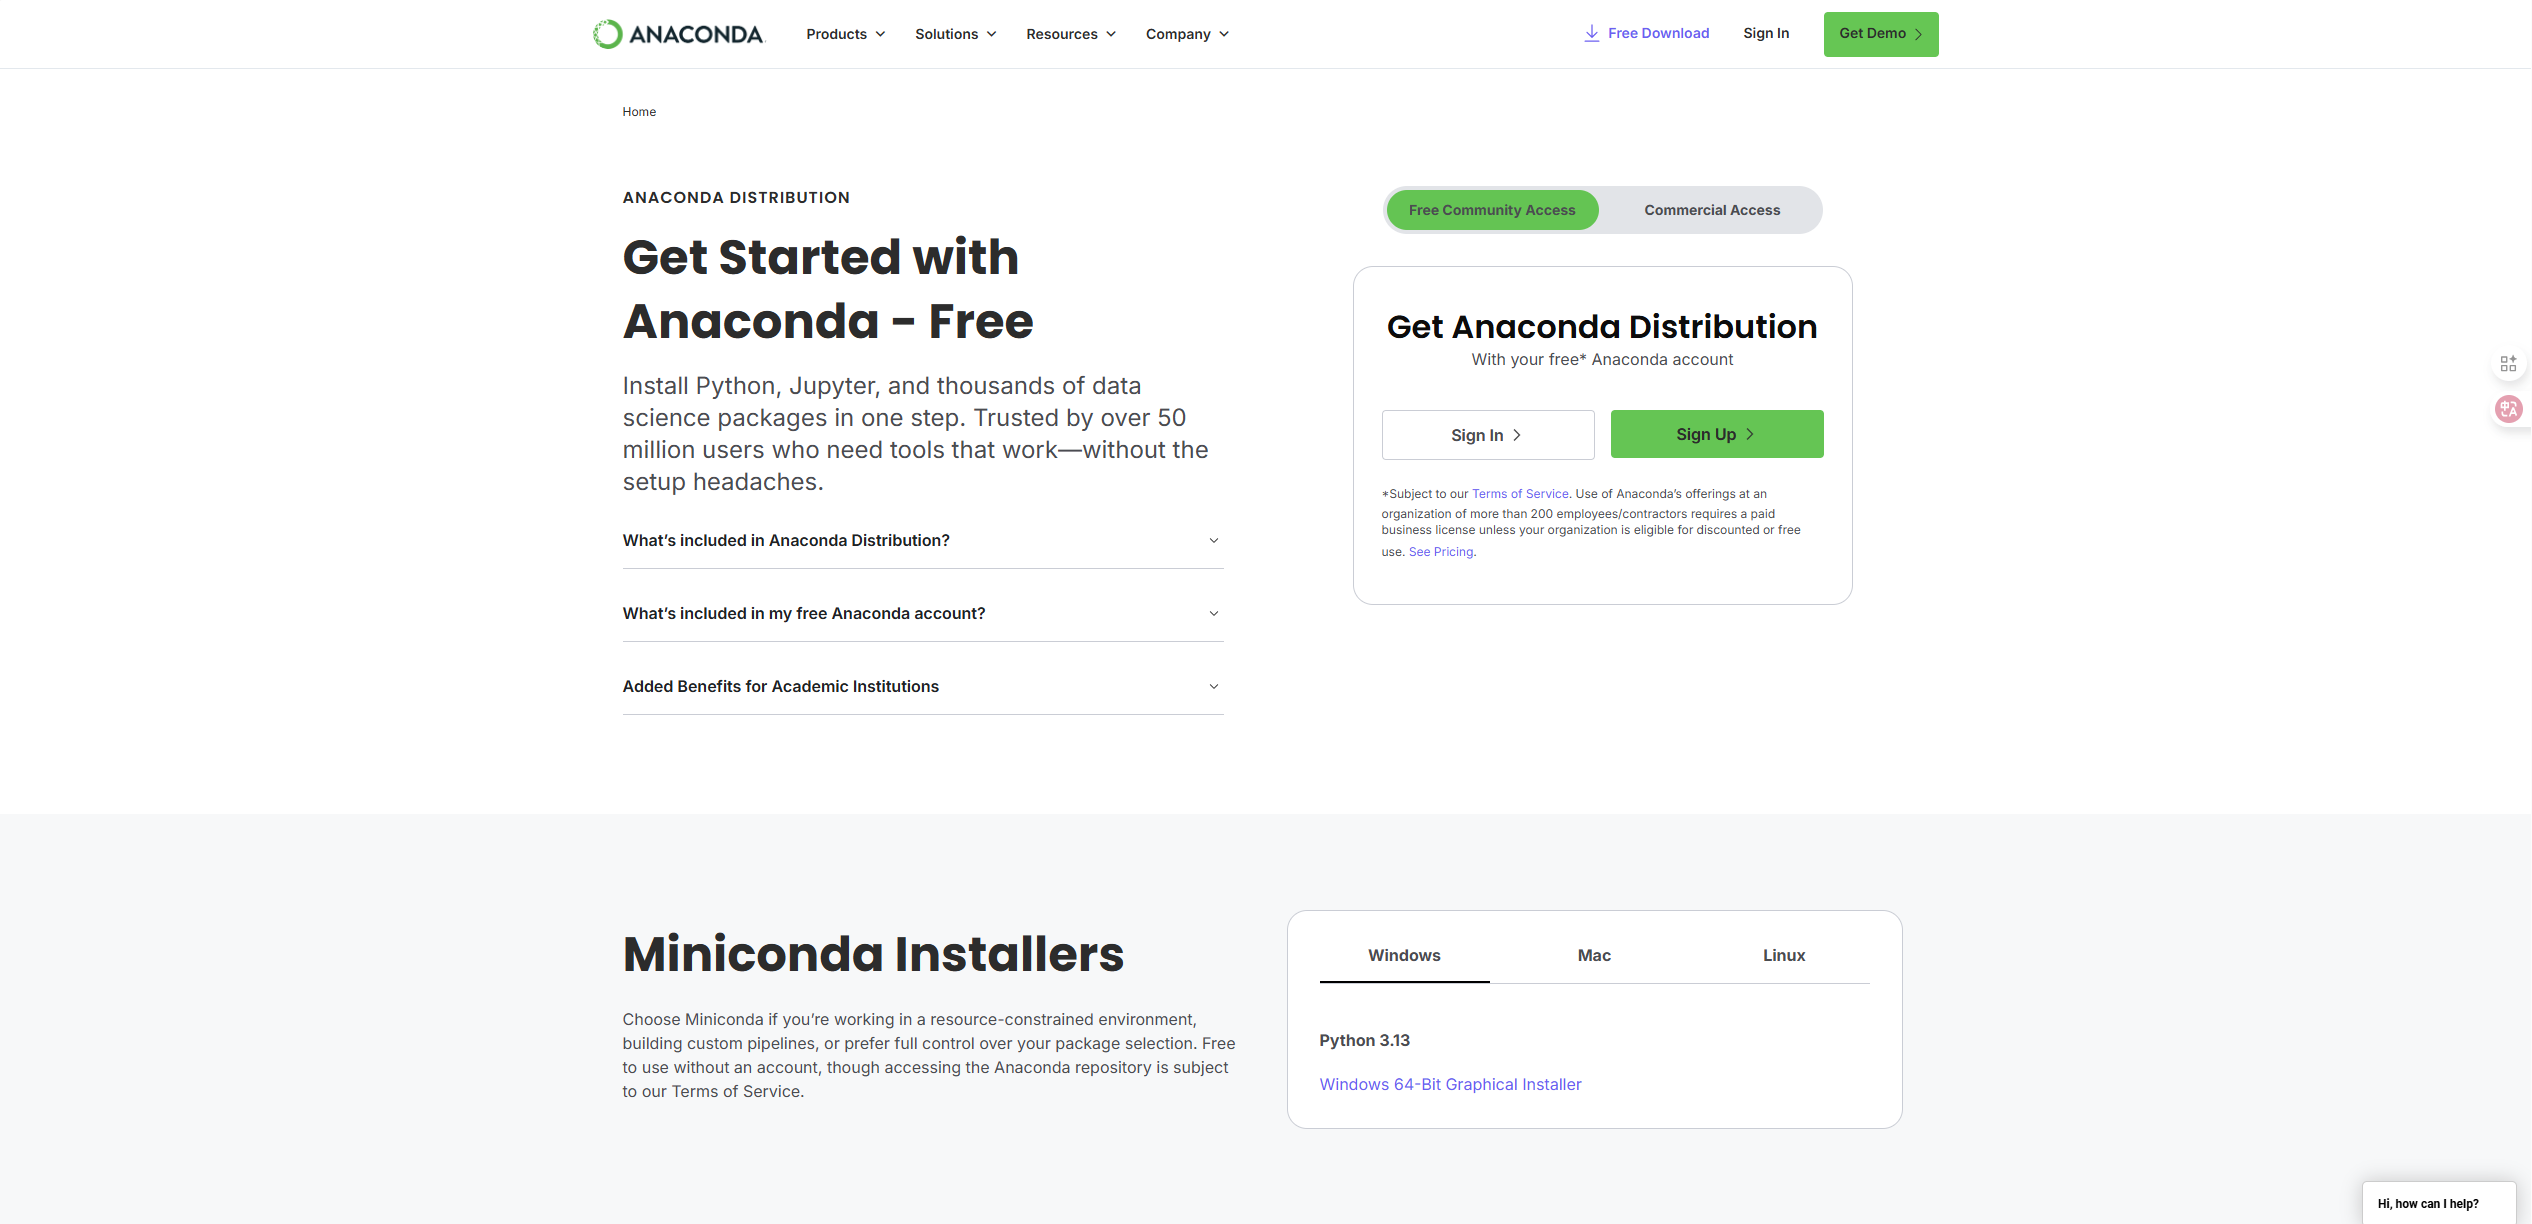Expand 'What's included in Anaconda Distribution?' chevron
This screenshot has width=2532, height=1224.
[x=1213, y=541]
